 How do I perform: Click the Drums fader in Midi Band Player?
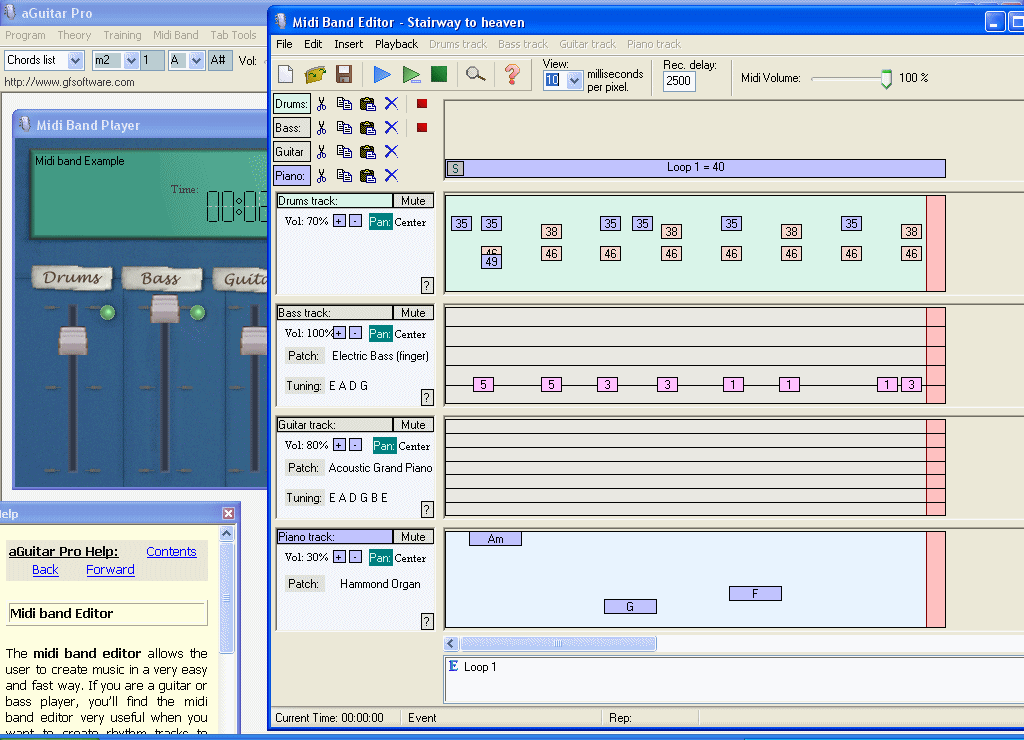tap(73, 340)
